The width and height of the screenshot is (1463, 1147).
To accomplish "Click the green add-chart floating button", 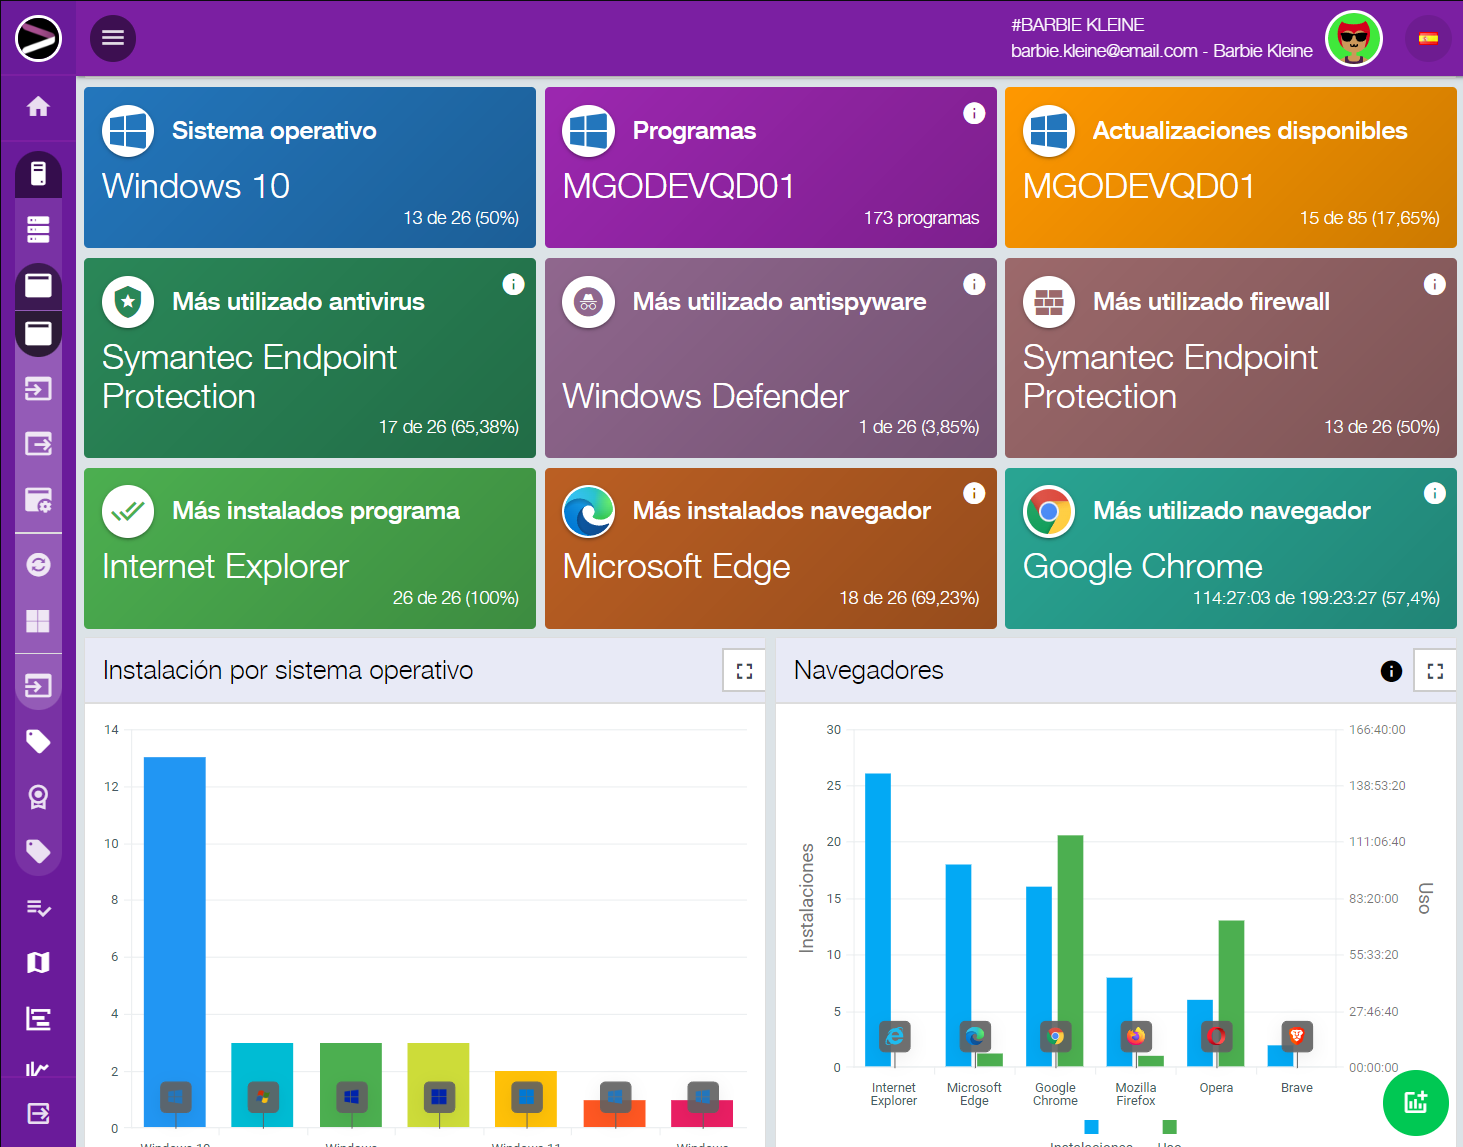I will pyautogui.click(x=1415, y=1102).
